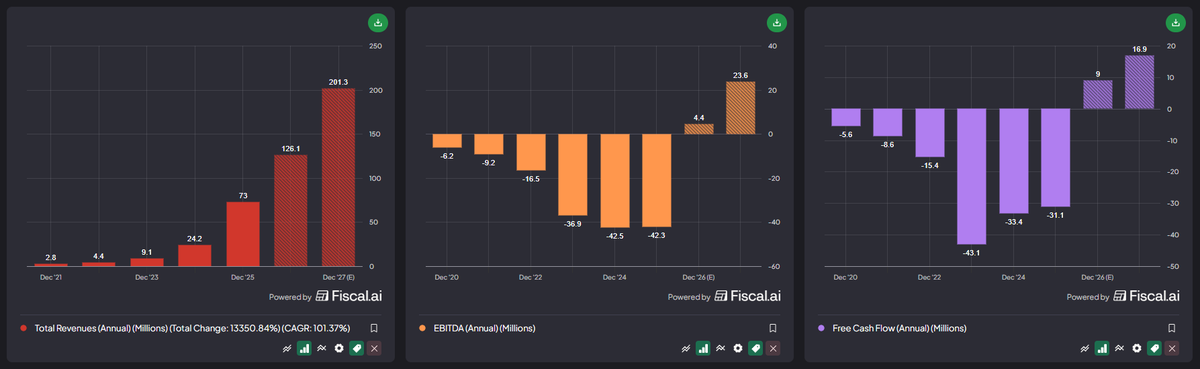Click the Dec '25 revenue axis label
Viewport: 1200px width, 369px height.
click(243, 276)
